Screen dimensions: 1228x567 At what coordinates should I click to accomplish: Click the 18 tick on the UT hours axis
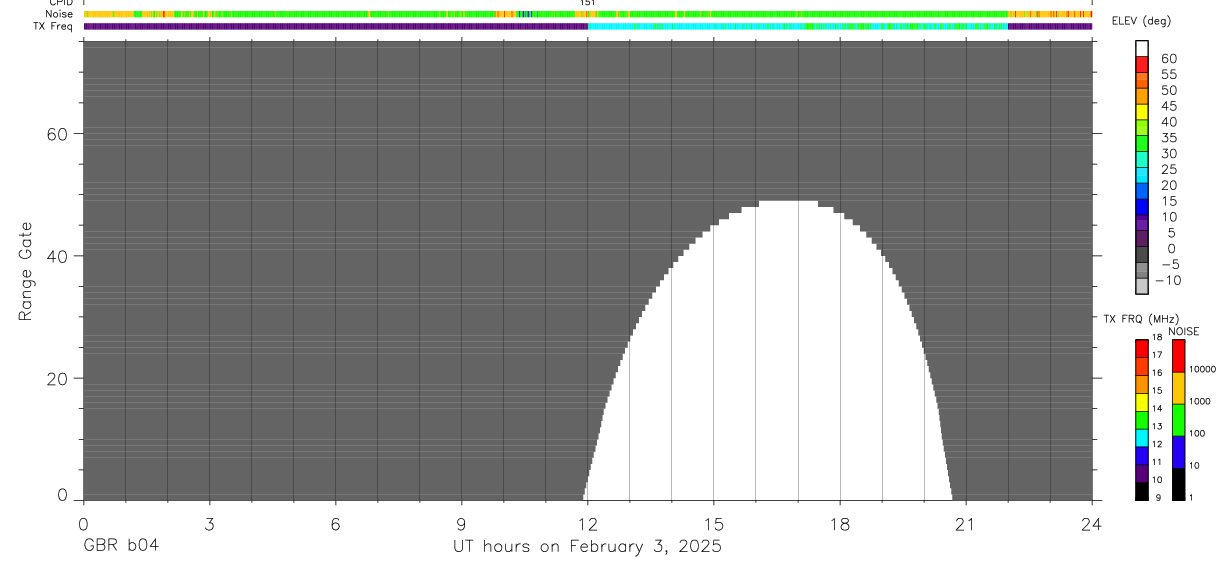click(x=840, y=523)
